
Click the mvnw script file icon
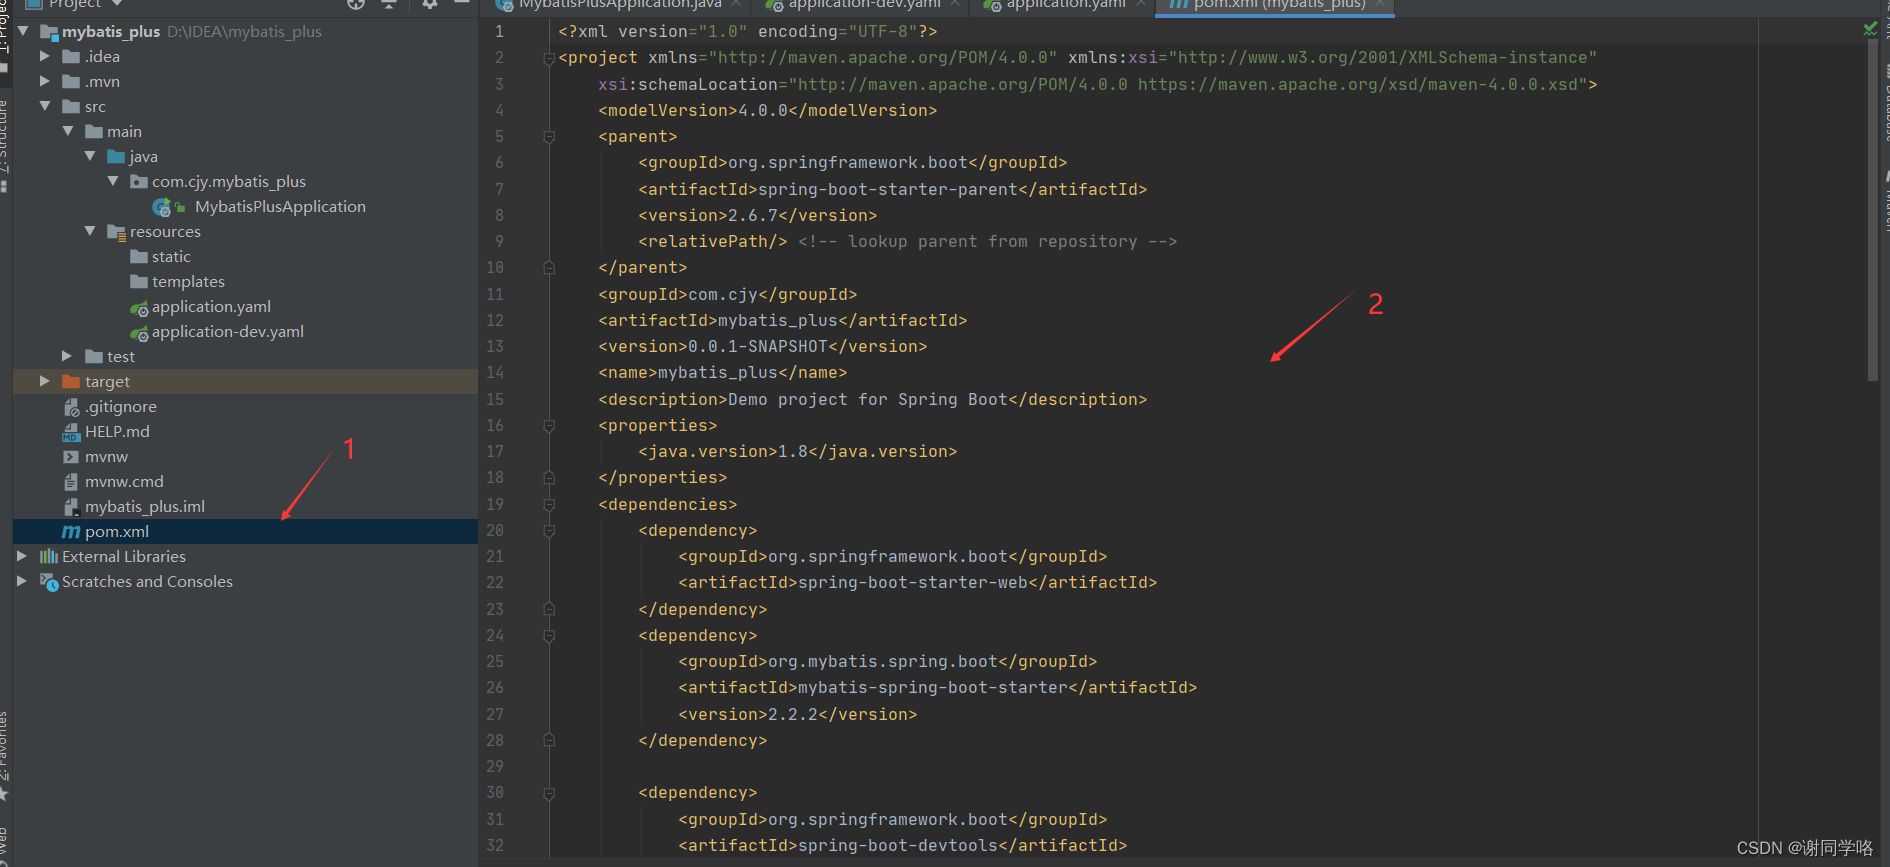coord(71,457)
